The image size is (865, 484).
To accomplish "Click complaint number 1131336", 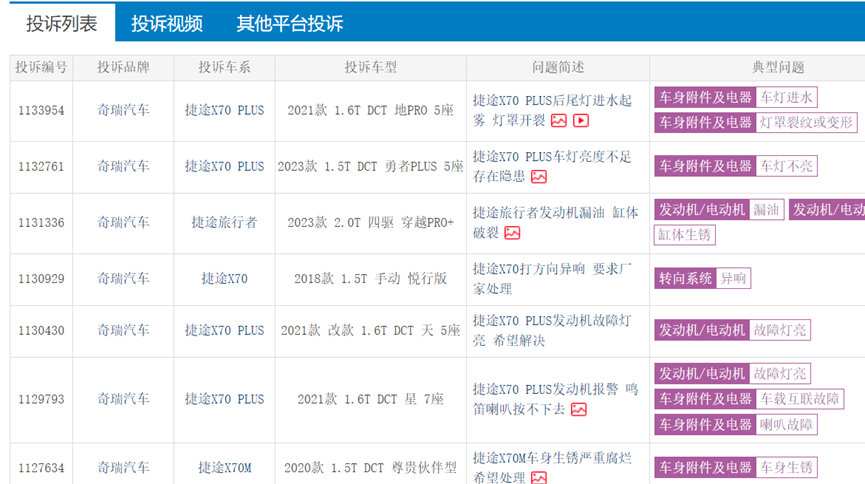I will pyautogui.click(x=41, y=223).
